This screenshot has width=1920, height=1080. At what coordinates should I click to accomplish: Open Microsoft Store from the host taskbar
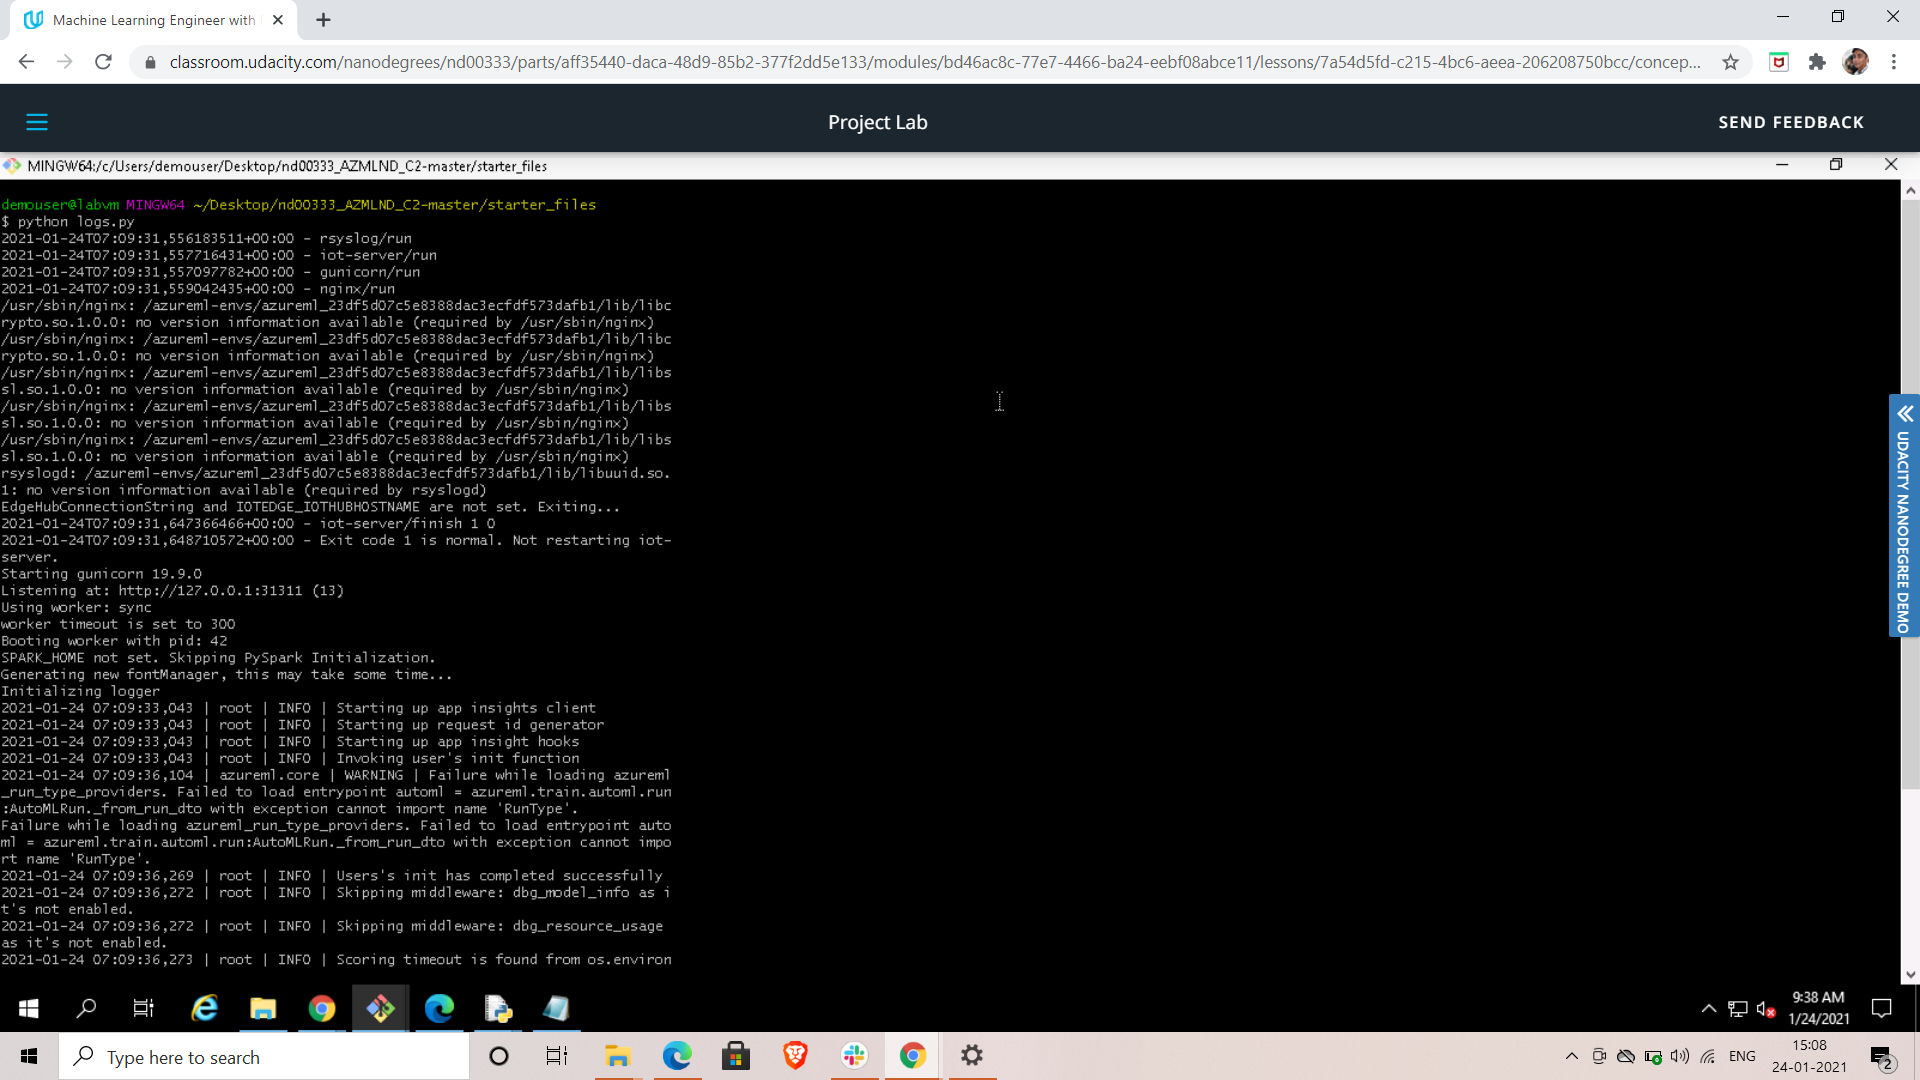point(736,1056)
